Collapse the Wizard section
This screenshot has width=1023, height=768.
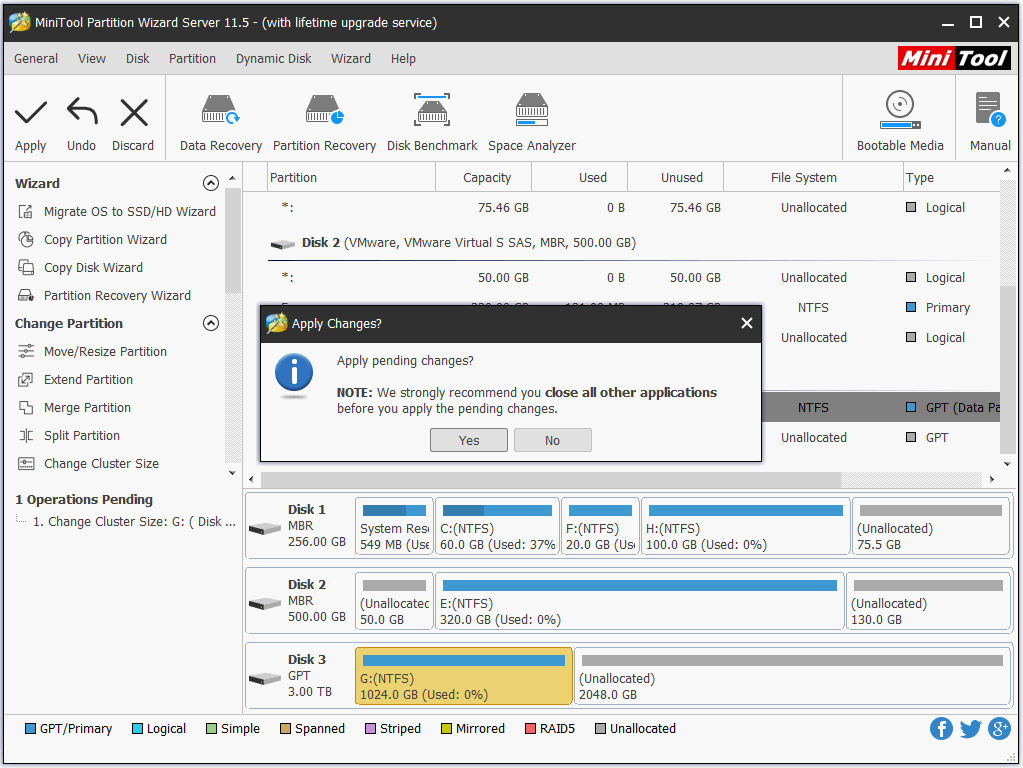[211, 183]
